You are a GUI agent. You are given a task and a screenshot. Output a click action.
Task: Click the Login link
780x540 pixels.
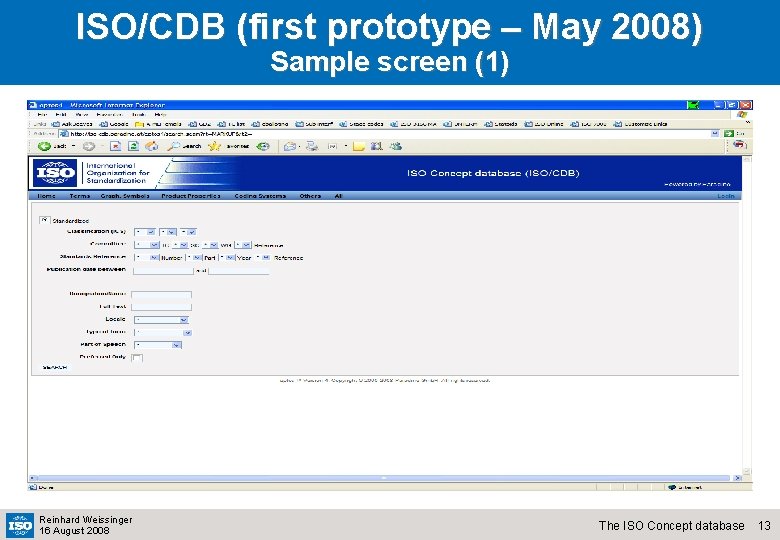coord(726,196)
